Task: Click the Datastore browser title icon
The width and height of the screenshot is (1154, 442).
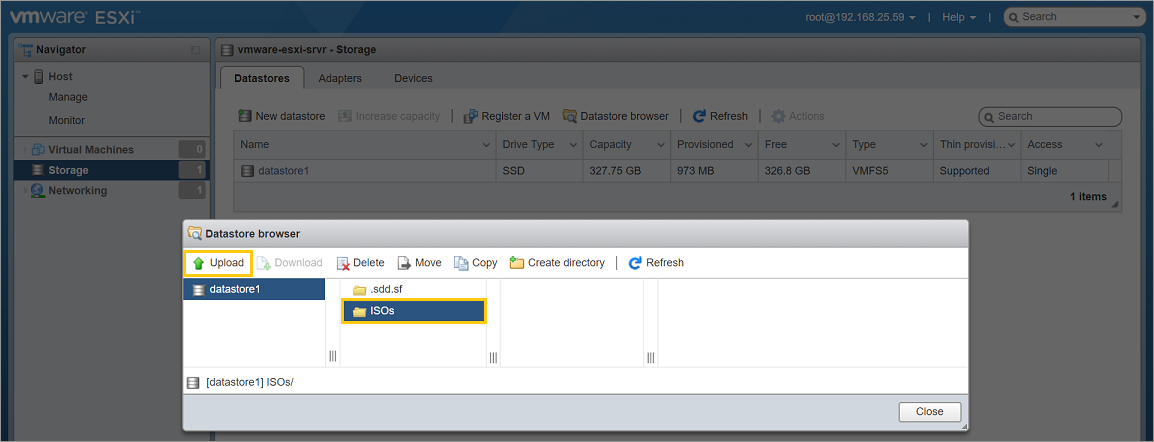Action: pyautogui.click(x=194, y=233)
